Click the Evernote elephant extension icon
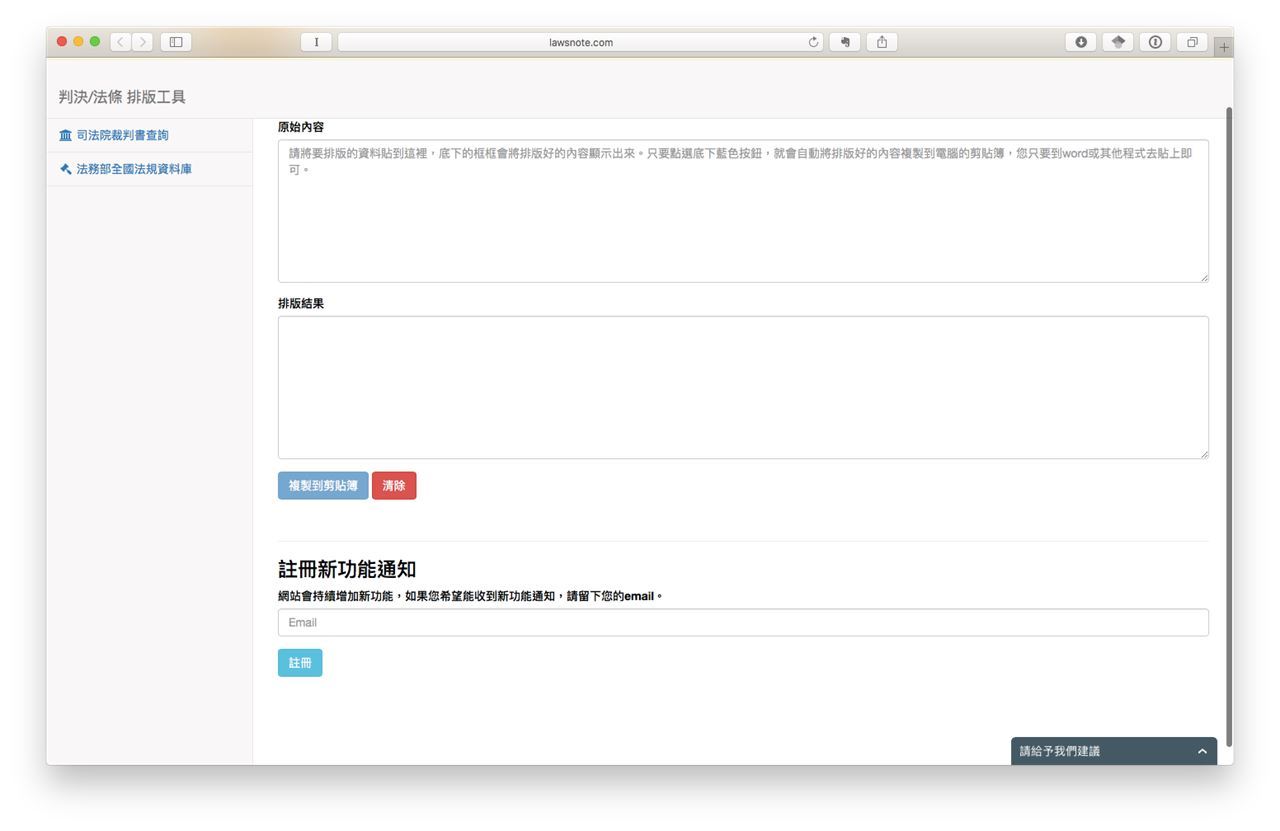 pyautogui.click(x=845, y=42)
